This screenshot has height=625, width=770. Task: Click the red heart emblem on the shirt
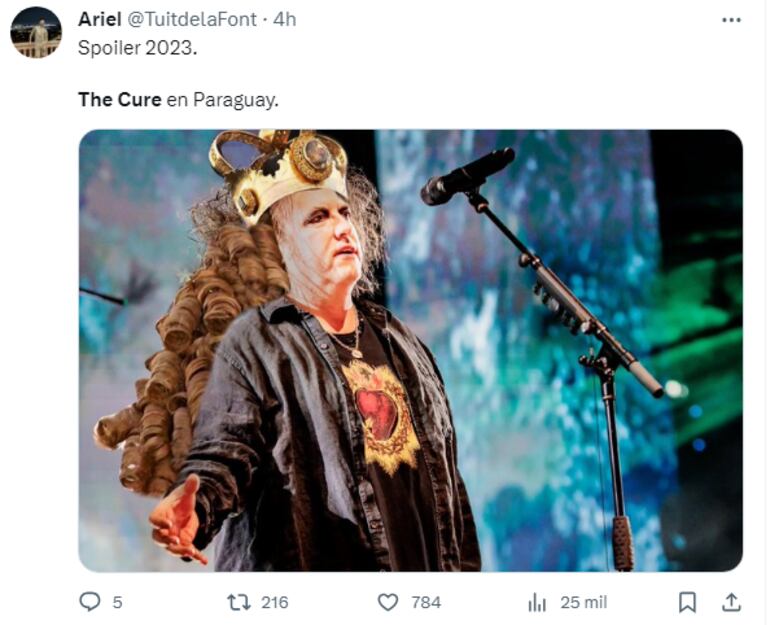pyautogui.click(x=378, y=412)
